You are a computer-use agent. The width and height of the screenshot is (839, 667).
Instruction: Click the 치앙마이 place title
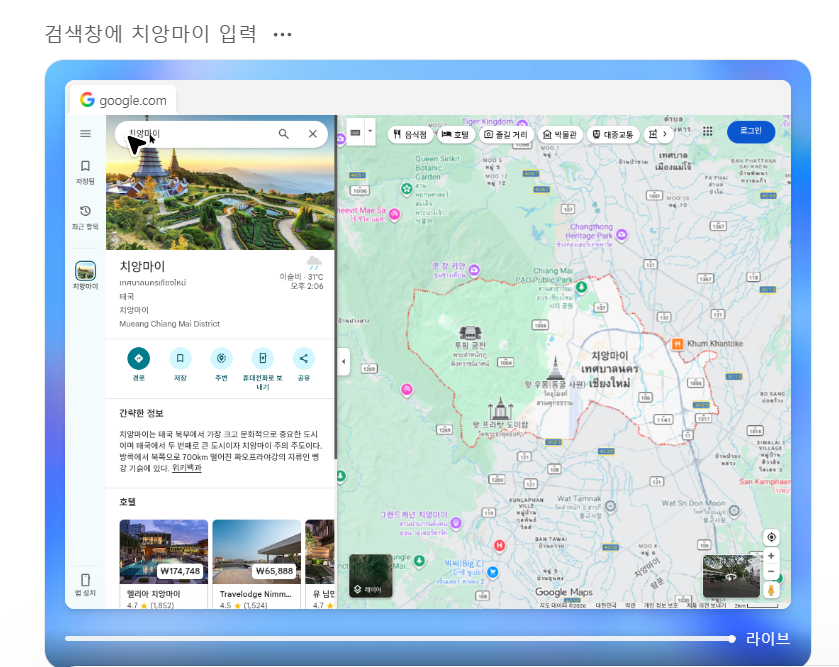coord(142,266)
